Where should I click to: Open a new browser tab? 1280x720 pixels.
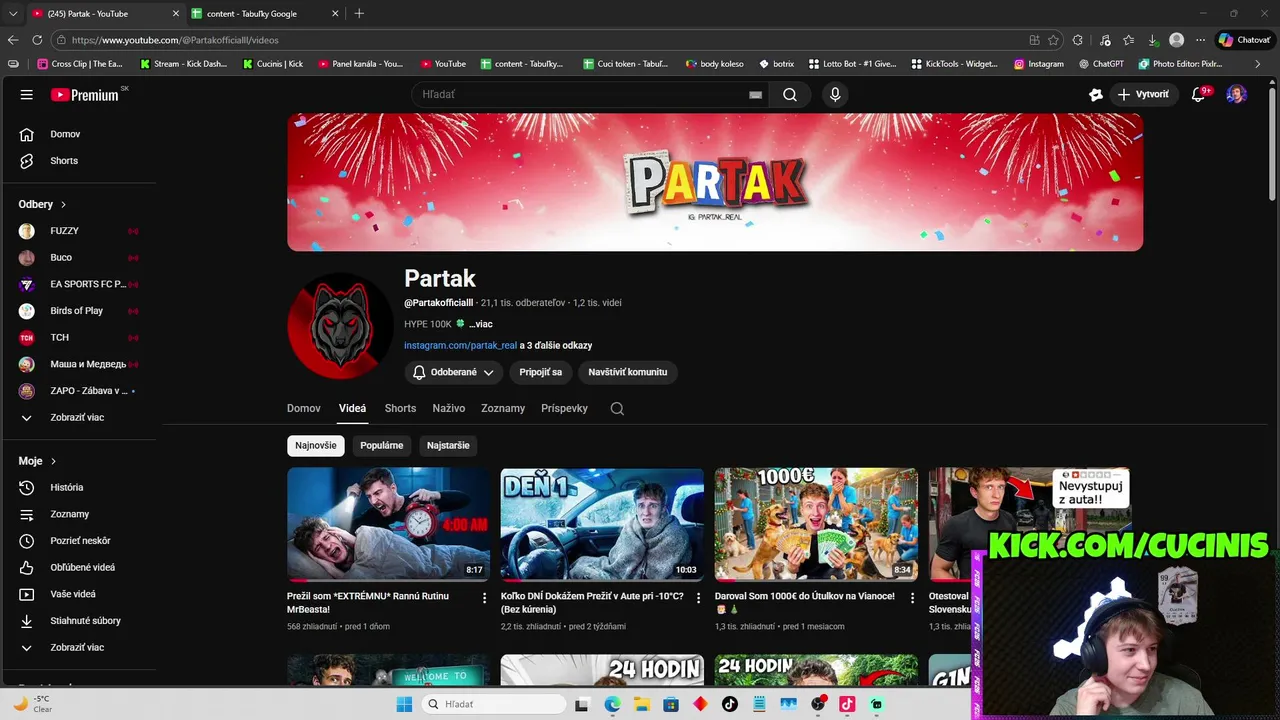point(359,14)
